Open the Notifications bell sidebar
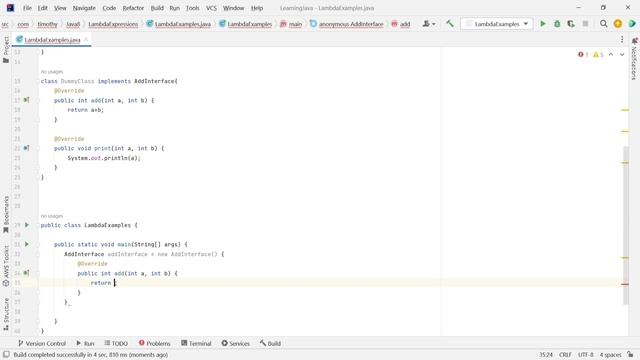This screenshot has height=360, width=640. pyautogui.click(x=634, y=59)
